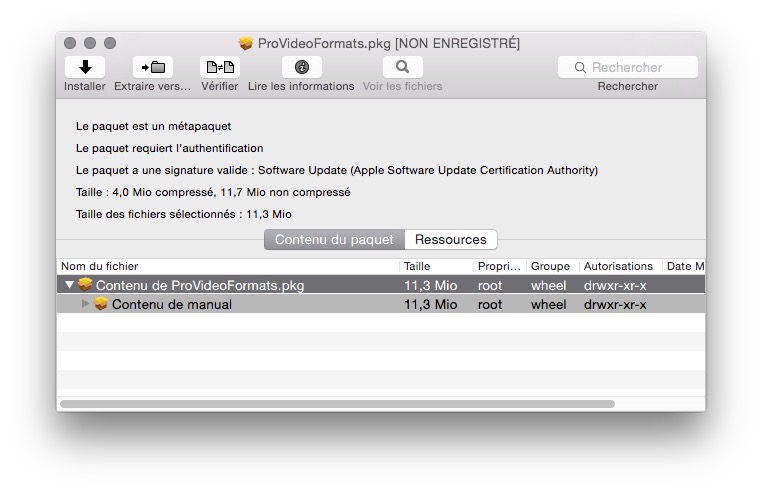This screenshot has height=492, width=762.
Task: Switch to Contenu du paquet tab
Action: (x=334, y=240)
